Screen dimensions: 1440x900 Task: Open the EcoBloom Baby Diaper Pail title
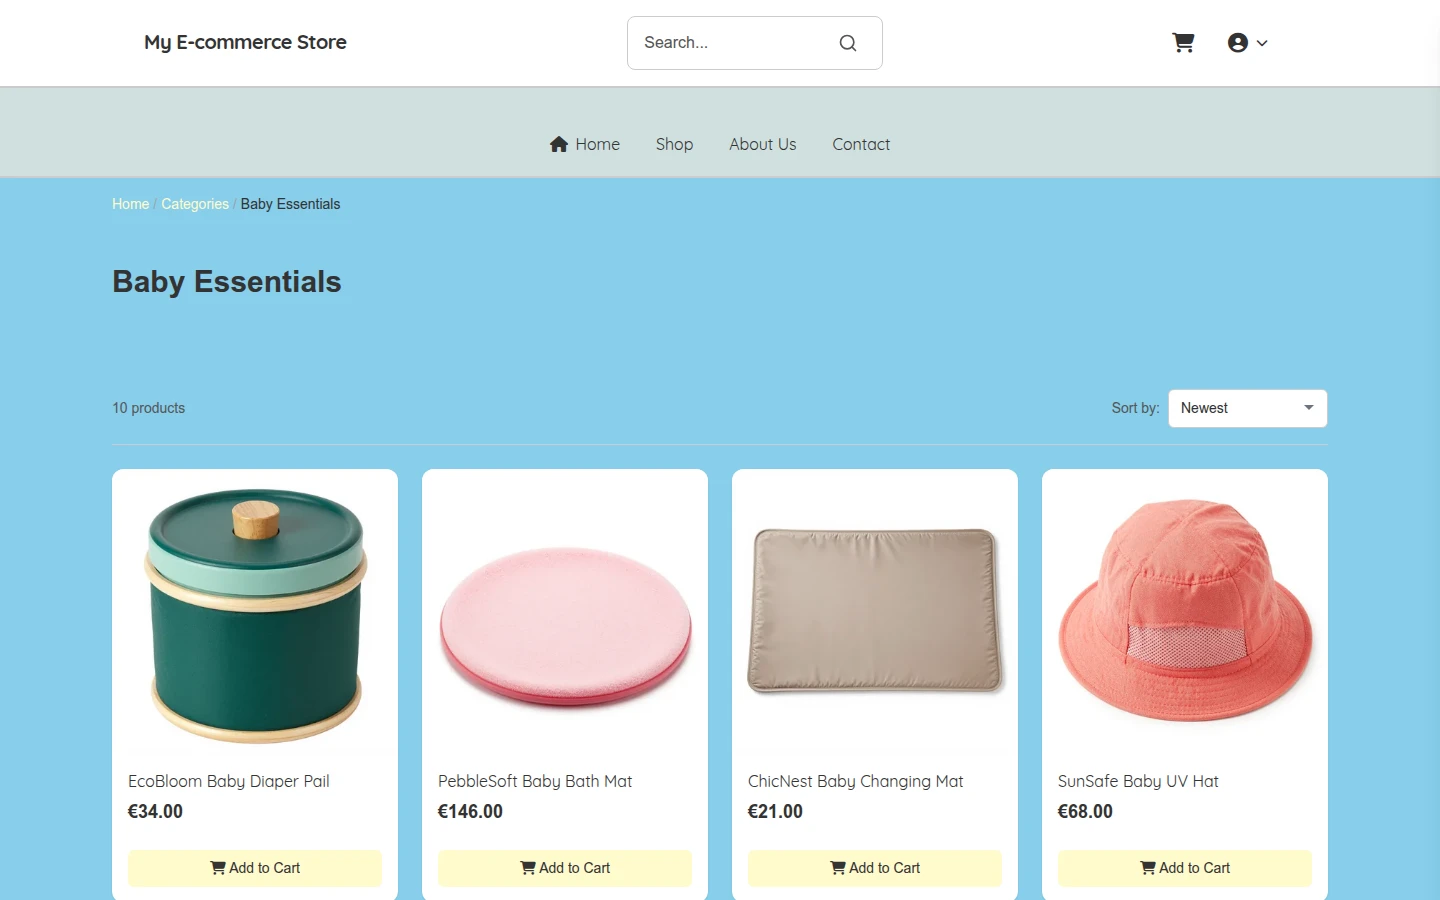tap(229, 781)
